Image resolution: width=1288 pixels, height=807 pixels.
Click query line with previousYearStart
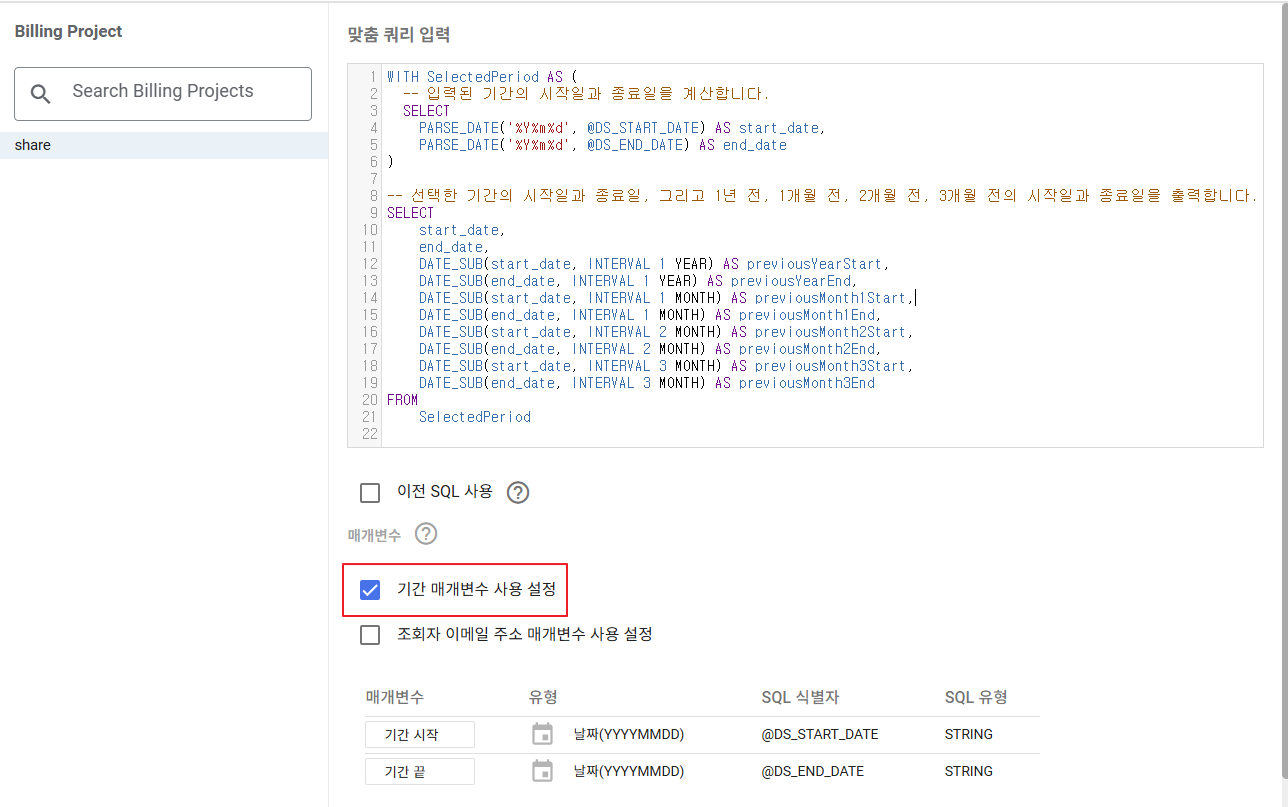coord(654,264)
